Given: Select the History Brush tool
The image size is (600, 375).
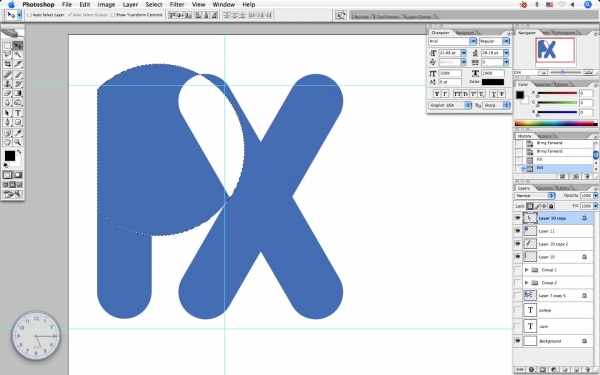Looking at the screenshot, I should tap(18, 84).
